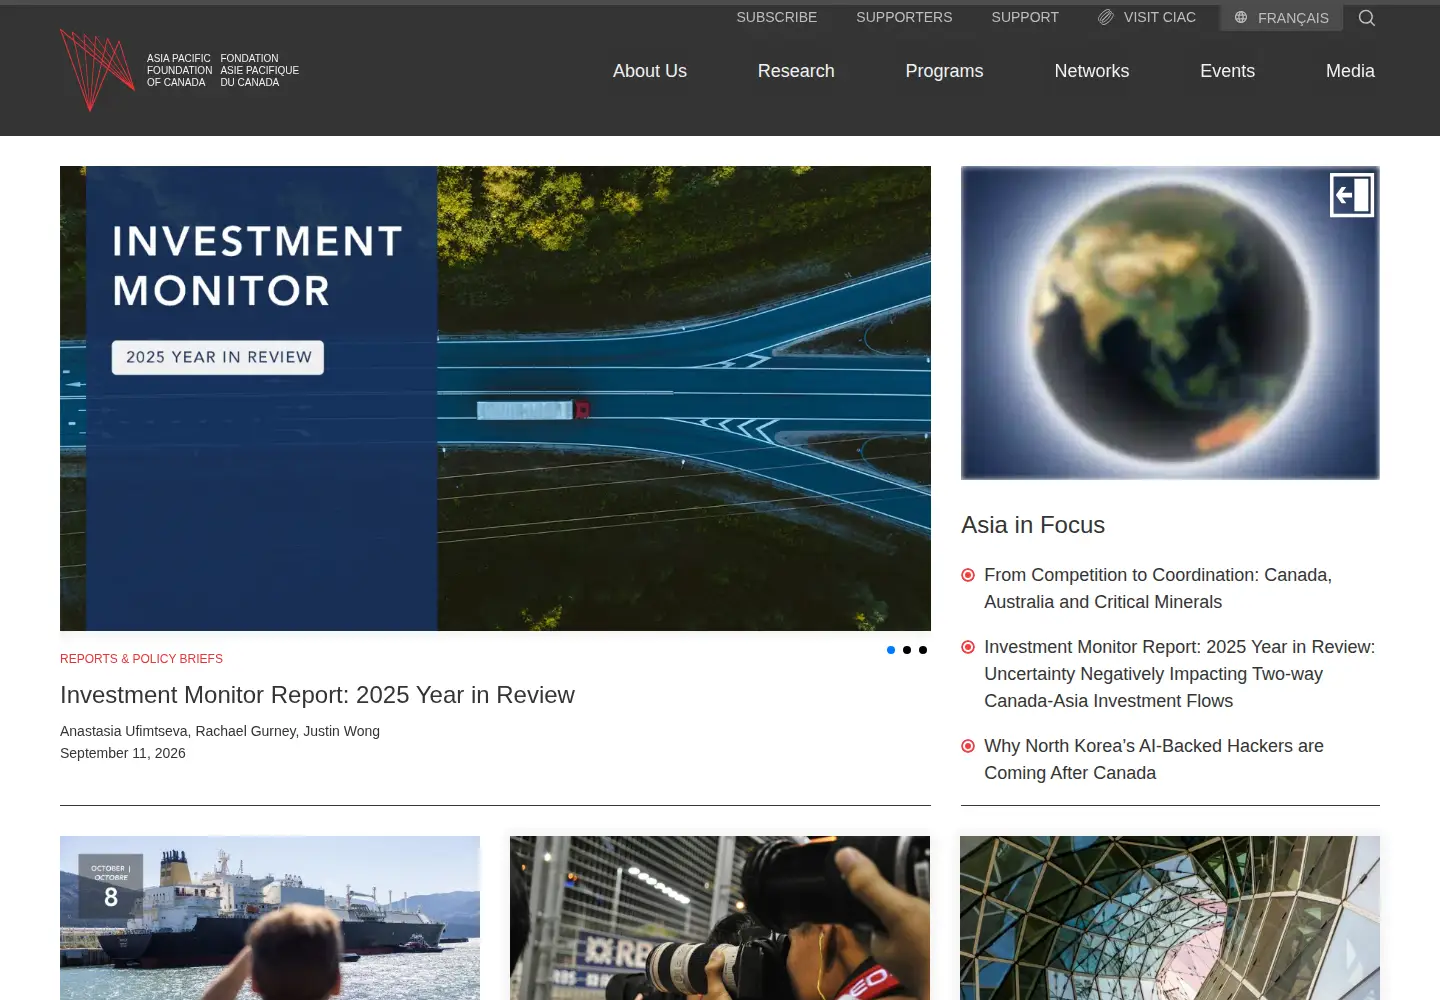Select the first carousel dot

coord(891,650)
